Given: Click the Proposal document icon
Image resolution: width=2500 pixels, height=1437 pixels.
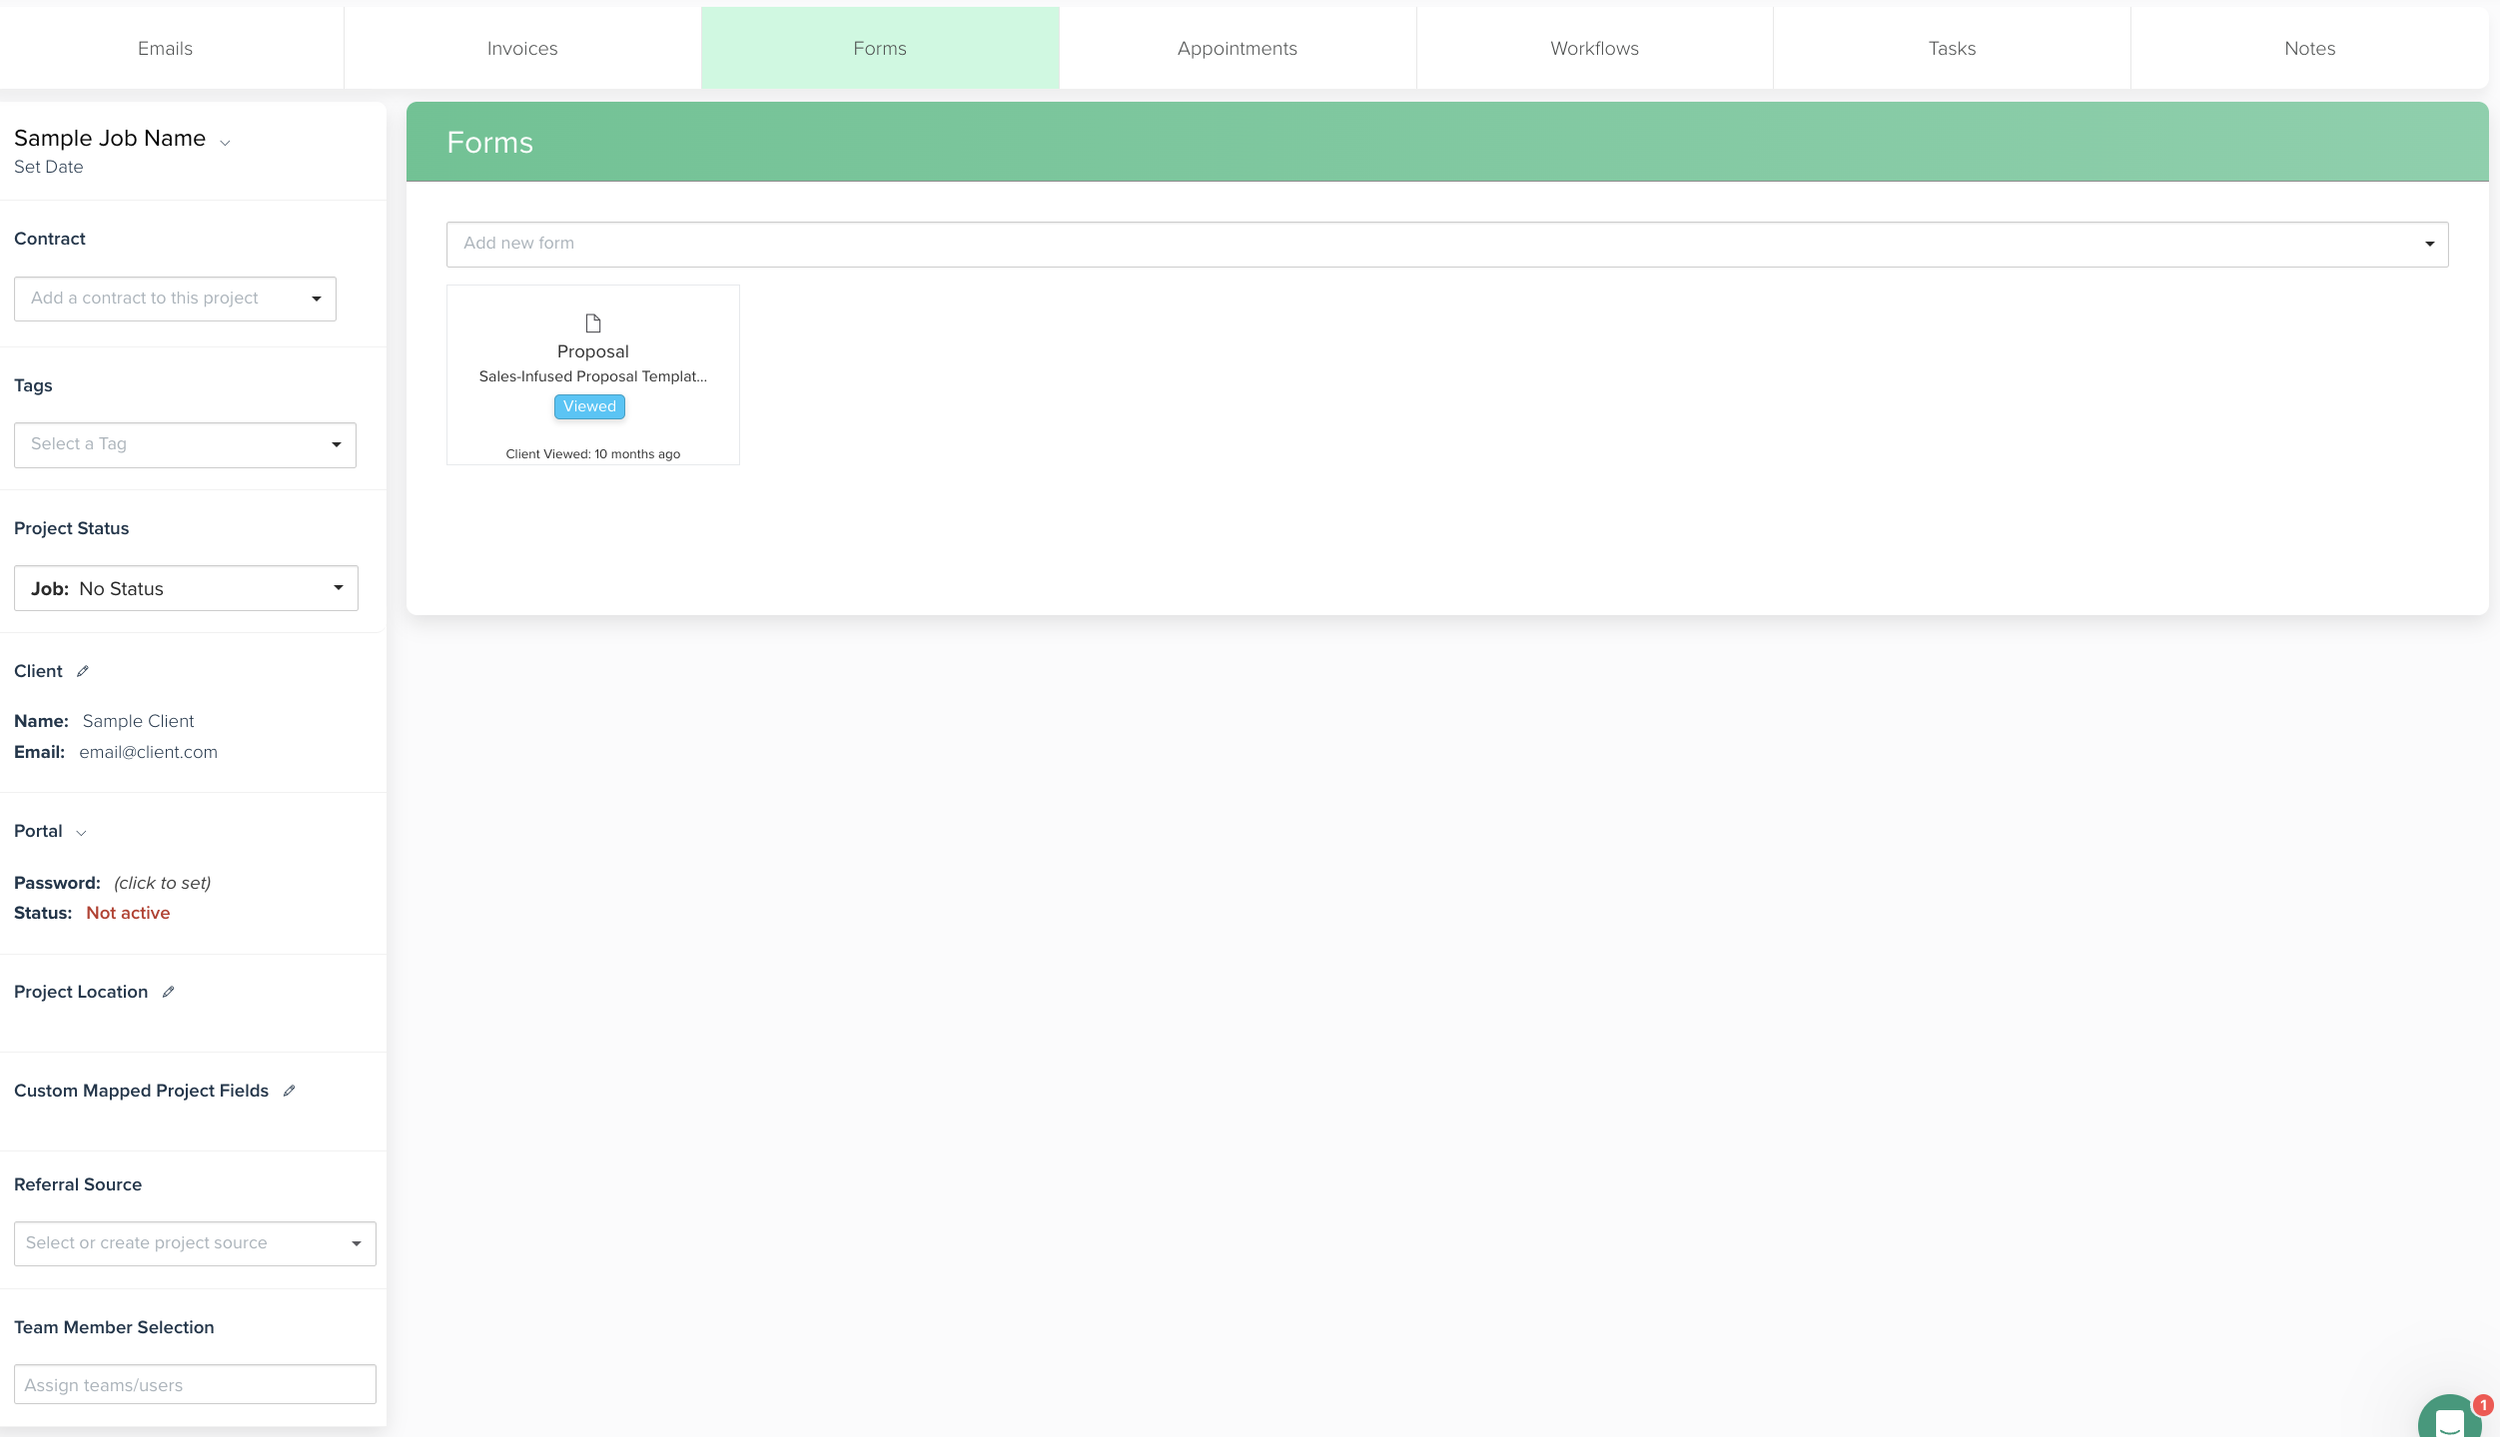Looking at the screenshot, I should click(x=593, y=323).
